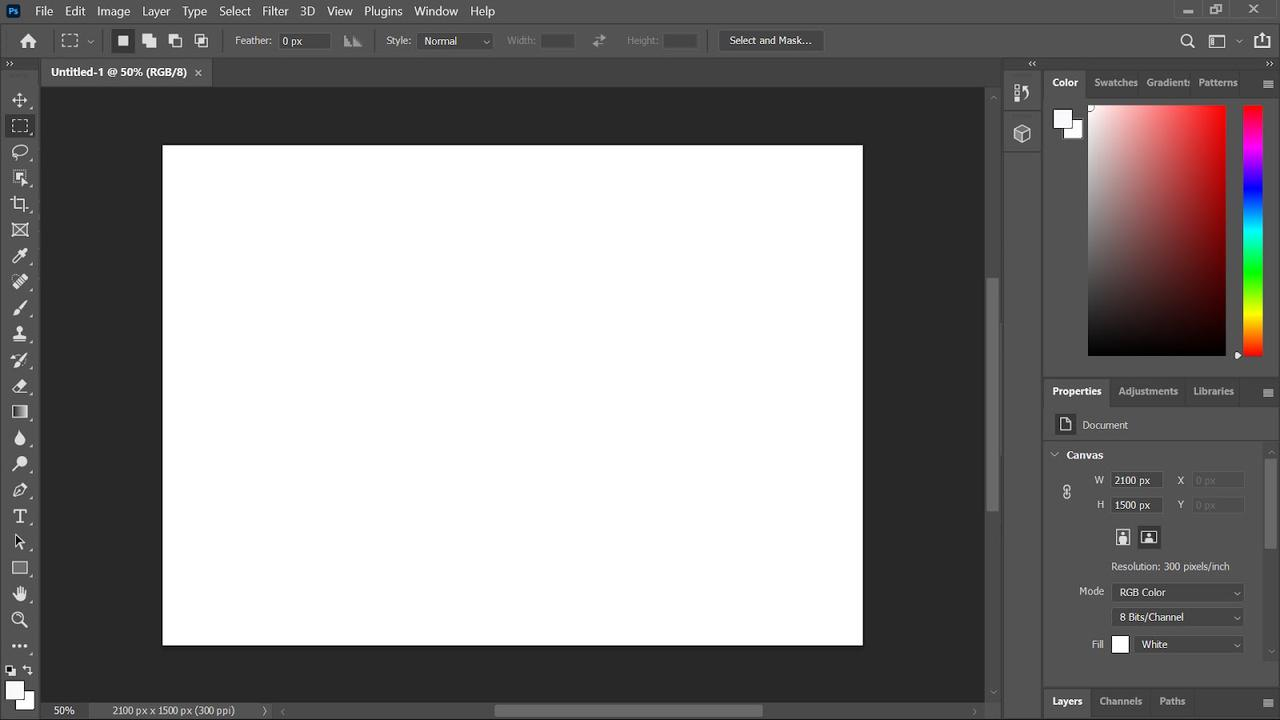Select the Lasso tool

tap(20, 152)
